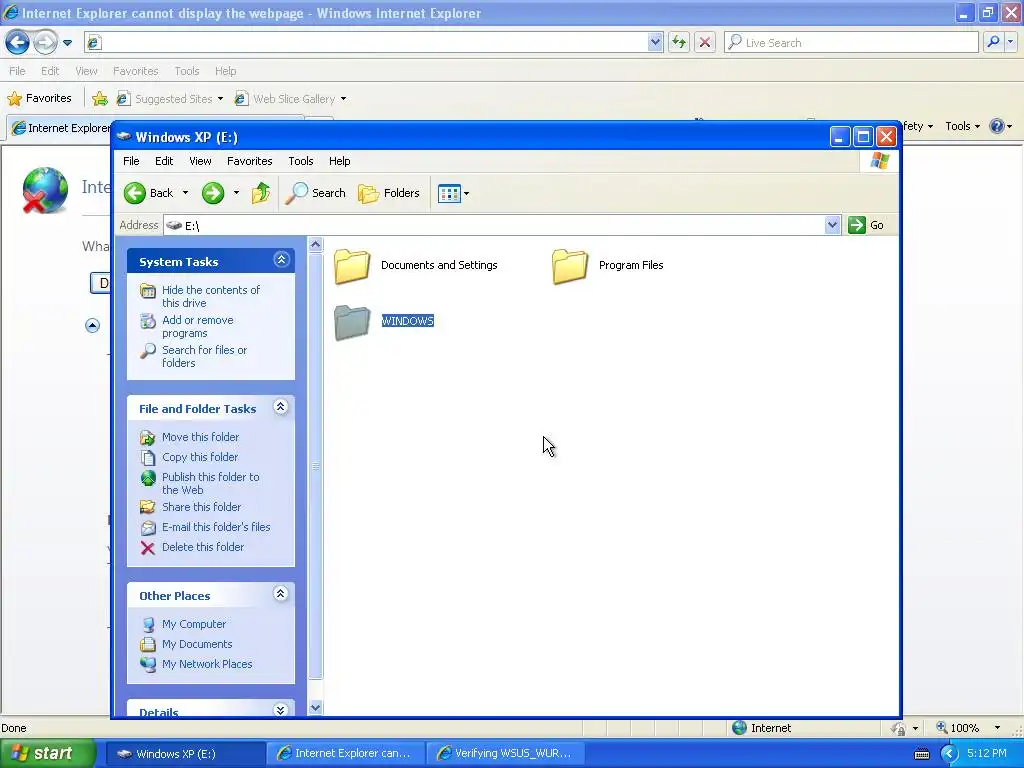Open Favorites menu in Windows XP (E:) window
This screenshot has height=768, width=1024.
tap(249, 161)
